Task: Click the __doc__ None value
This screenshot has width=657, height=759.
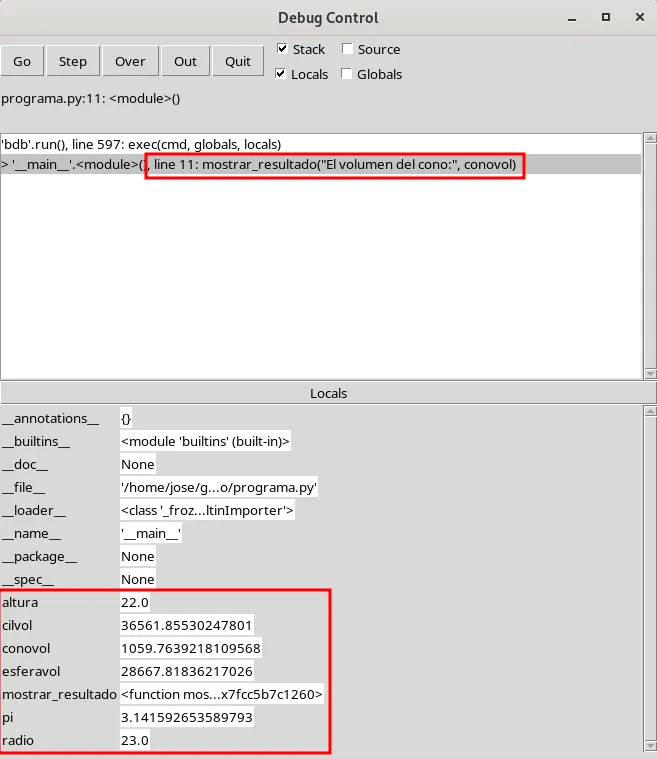Action: tap(138, 465)
